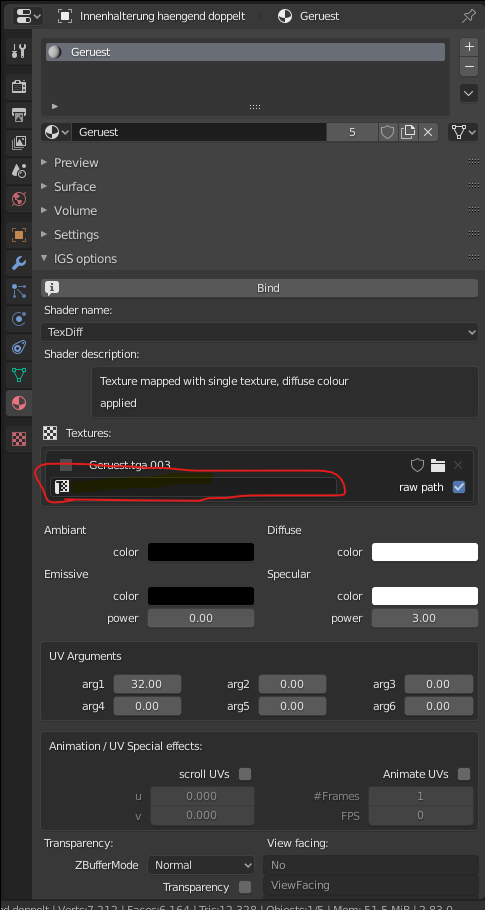The image size is (485, 910).
Task: Open the Material properties tab
Action: pos(19,403)
